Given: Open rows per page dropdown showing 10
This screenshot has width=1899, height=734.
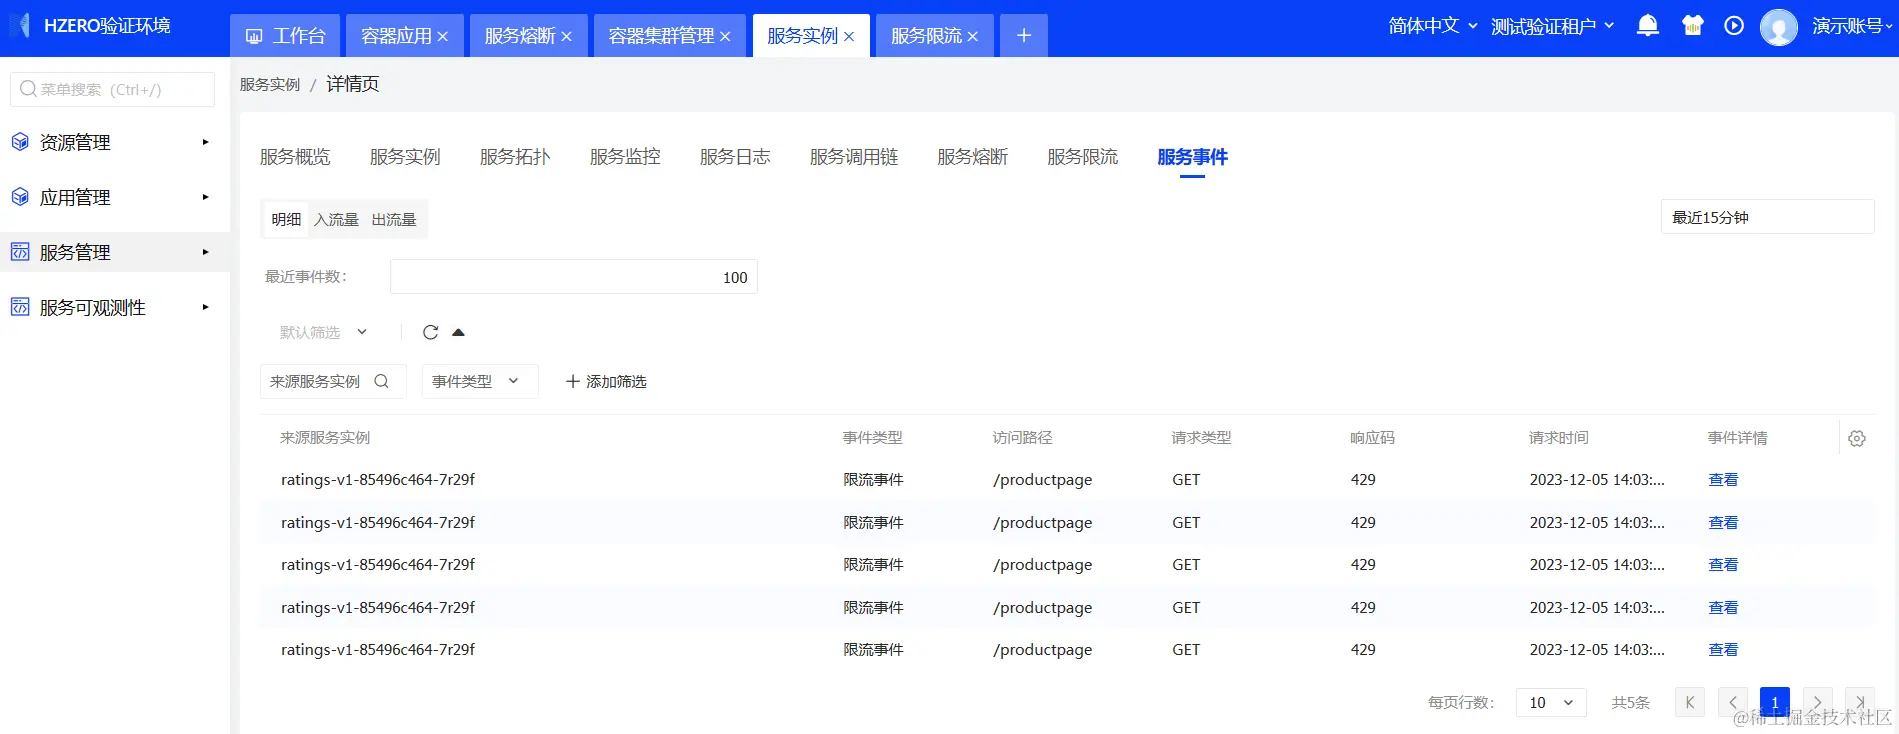Looking at the screenshot, I should pos(1551,703).
